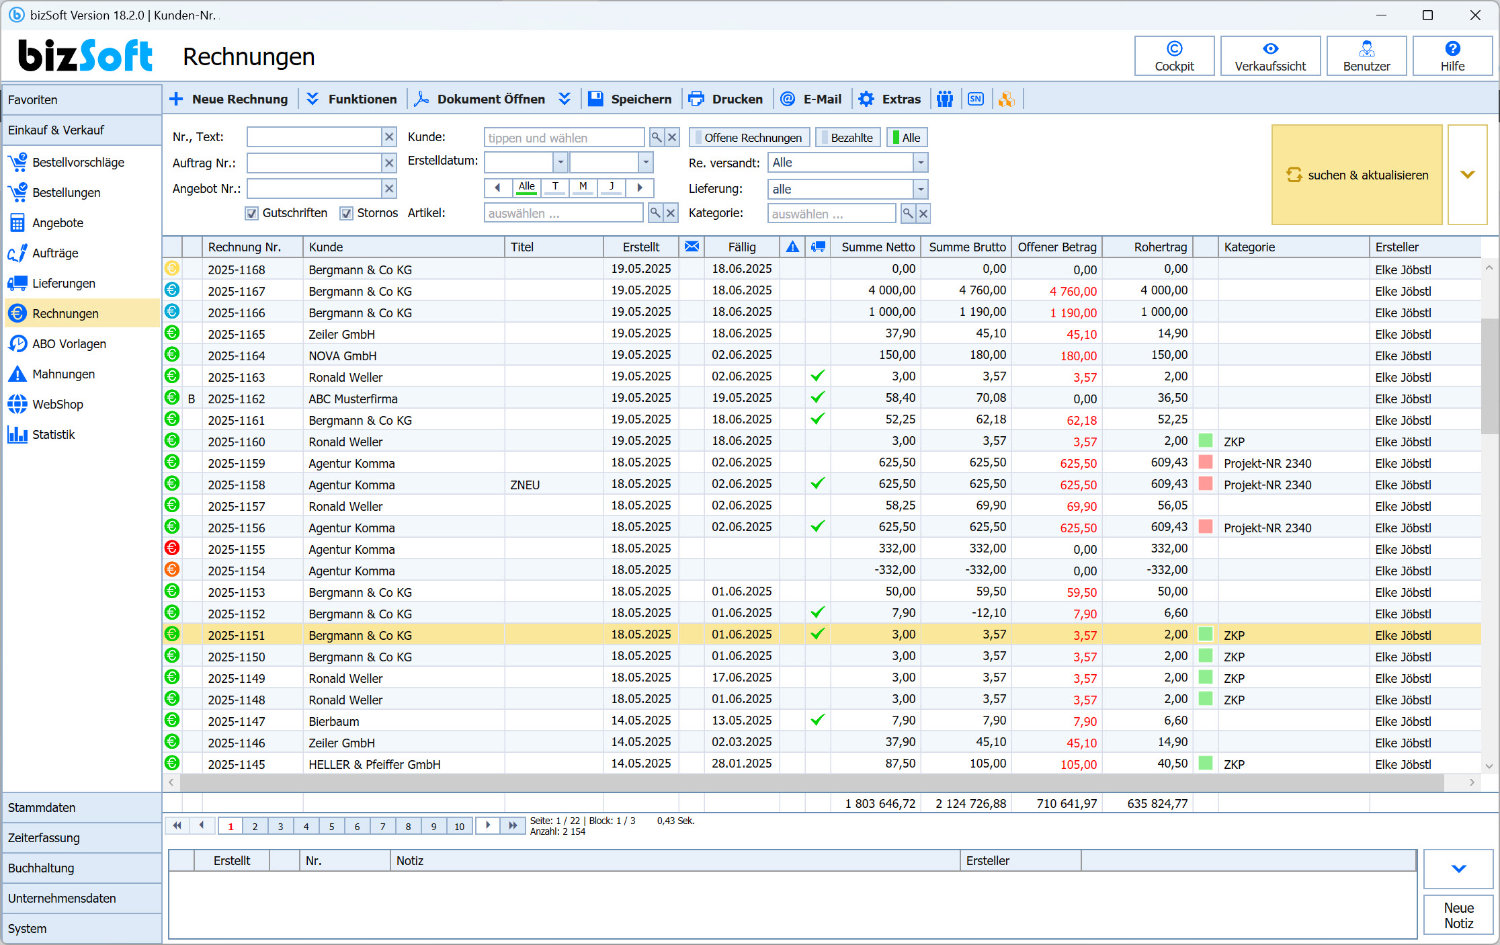Click the Neue Notiz button

coord(1458,915)
